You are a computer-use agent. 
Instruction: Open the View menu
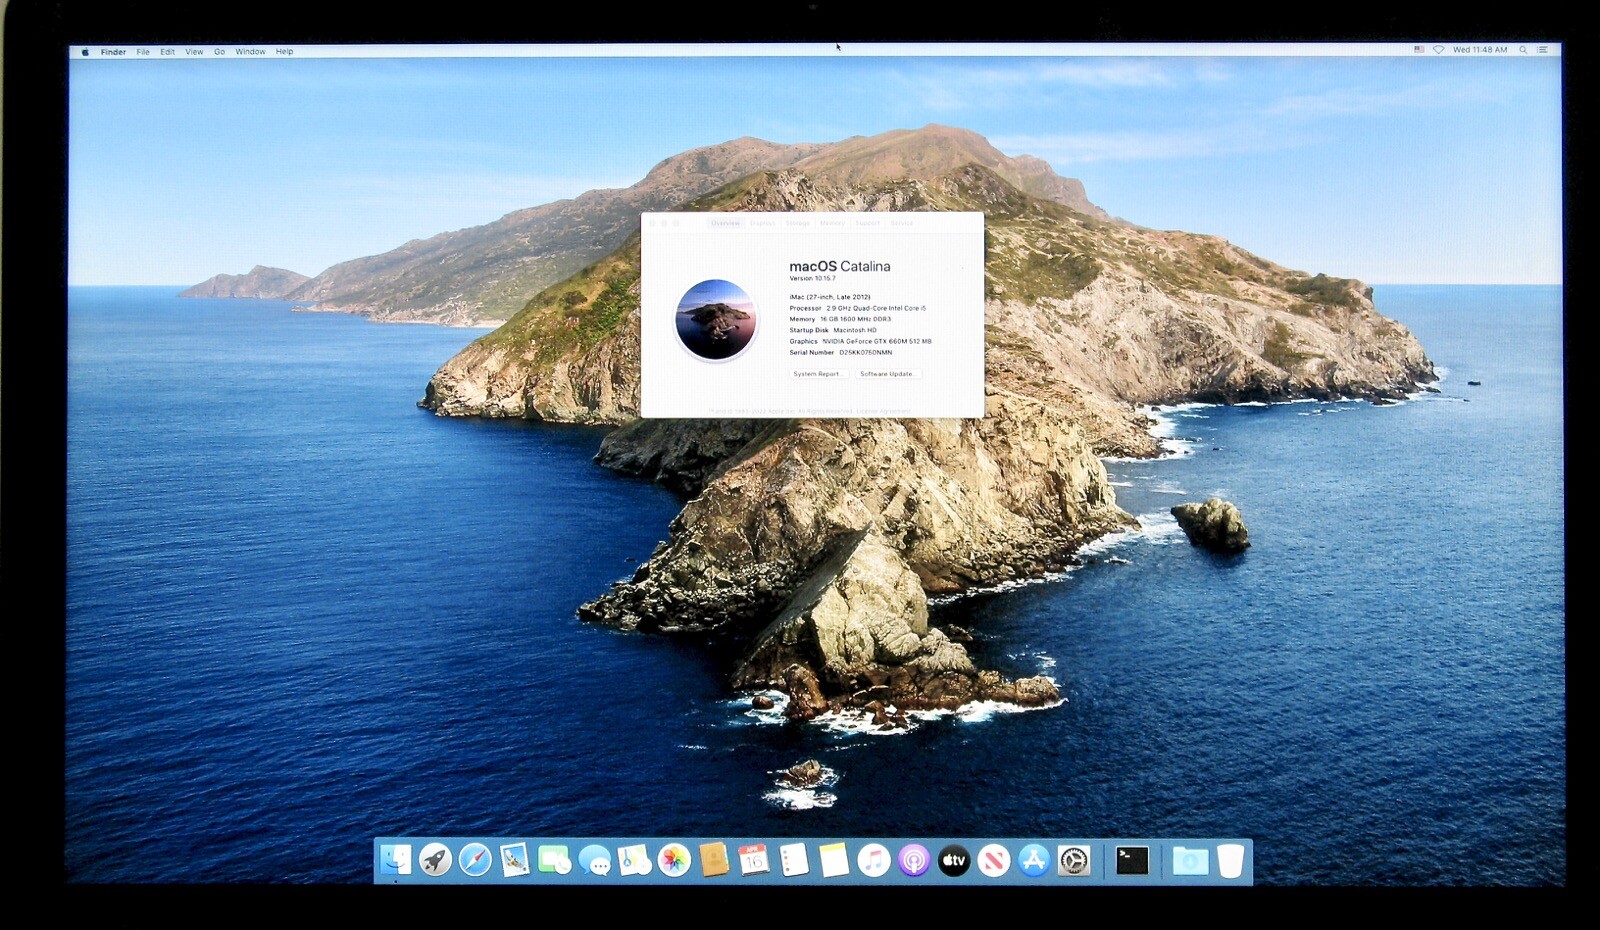194,51
